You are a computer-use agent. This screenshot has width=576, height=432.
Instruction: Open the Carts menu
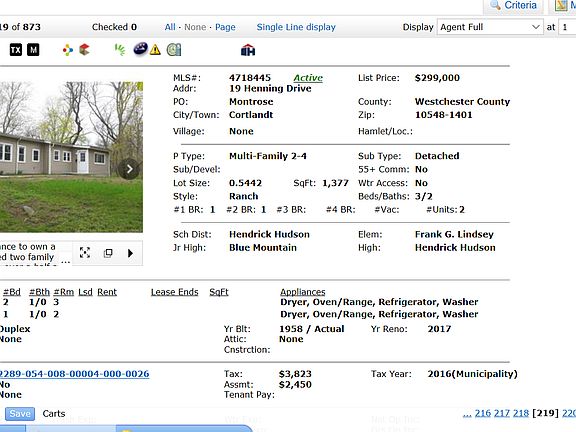tap(54, 414)
